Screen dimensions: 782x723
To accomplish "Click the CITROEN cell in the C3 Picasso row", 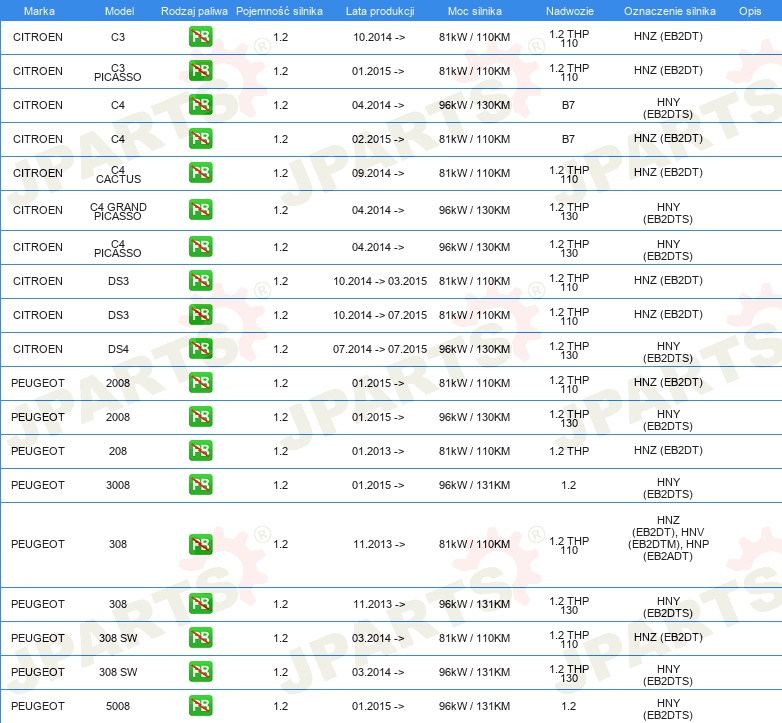I will 38,71.
